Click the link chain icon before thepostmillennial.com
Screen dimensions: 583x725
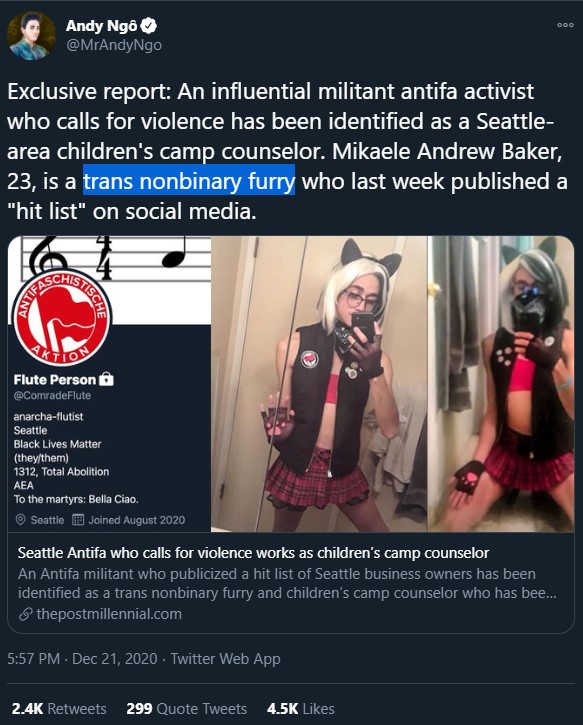pos(25,614)
